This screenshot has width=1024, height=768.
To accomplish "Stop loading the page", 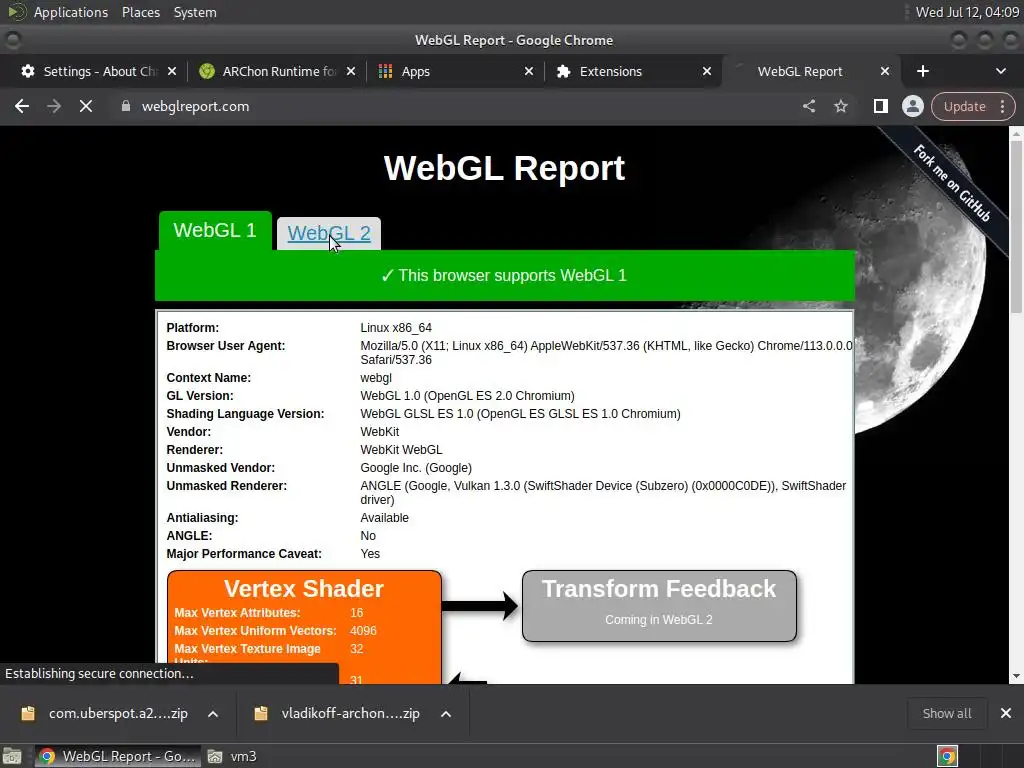I will pos(86,106).
